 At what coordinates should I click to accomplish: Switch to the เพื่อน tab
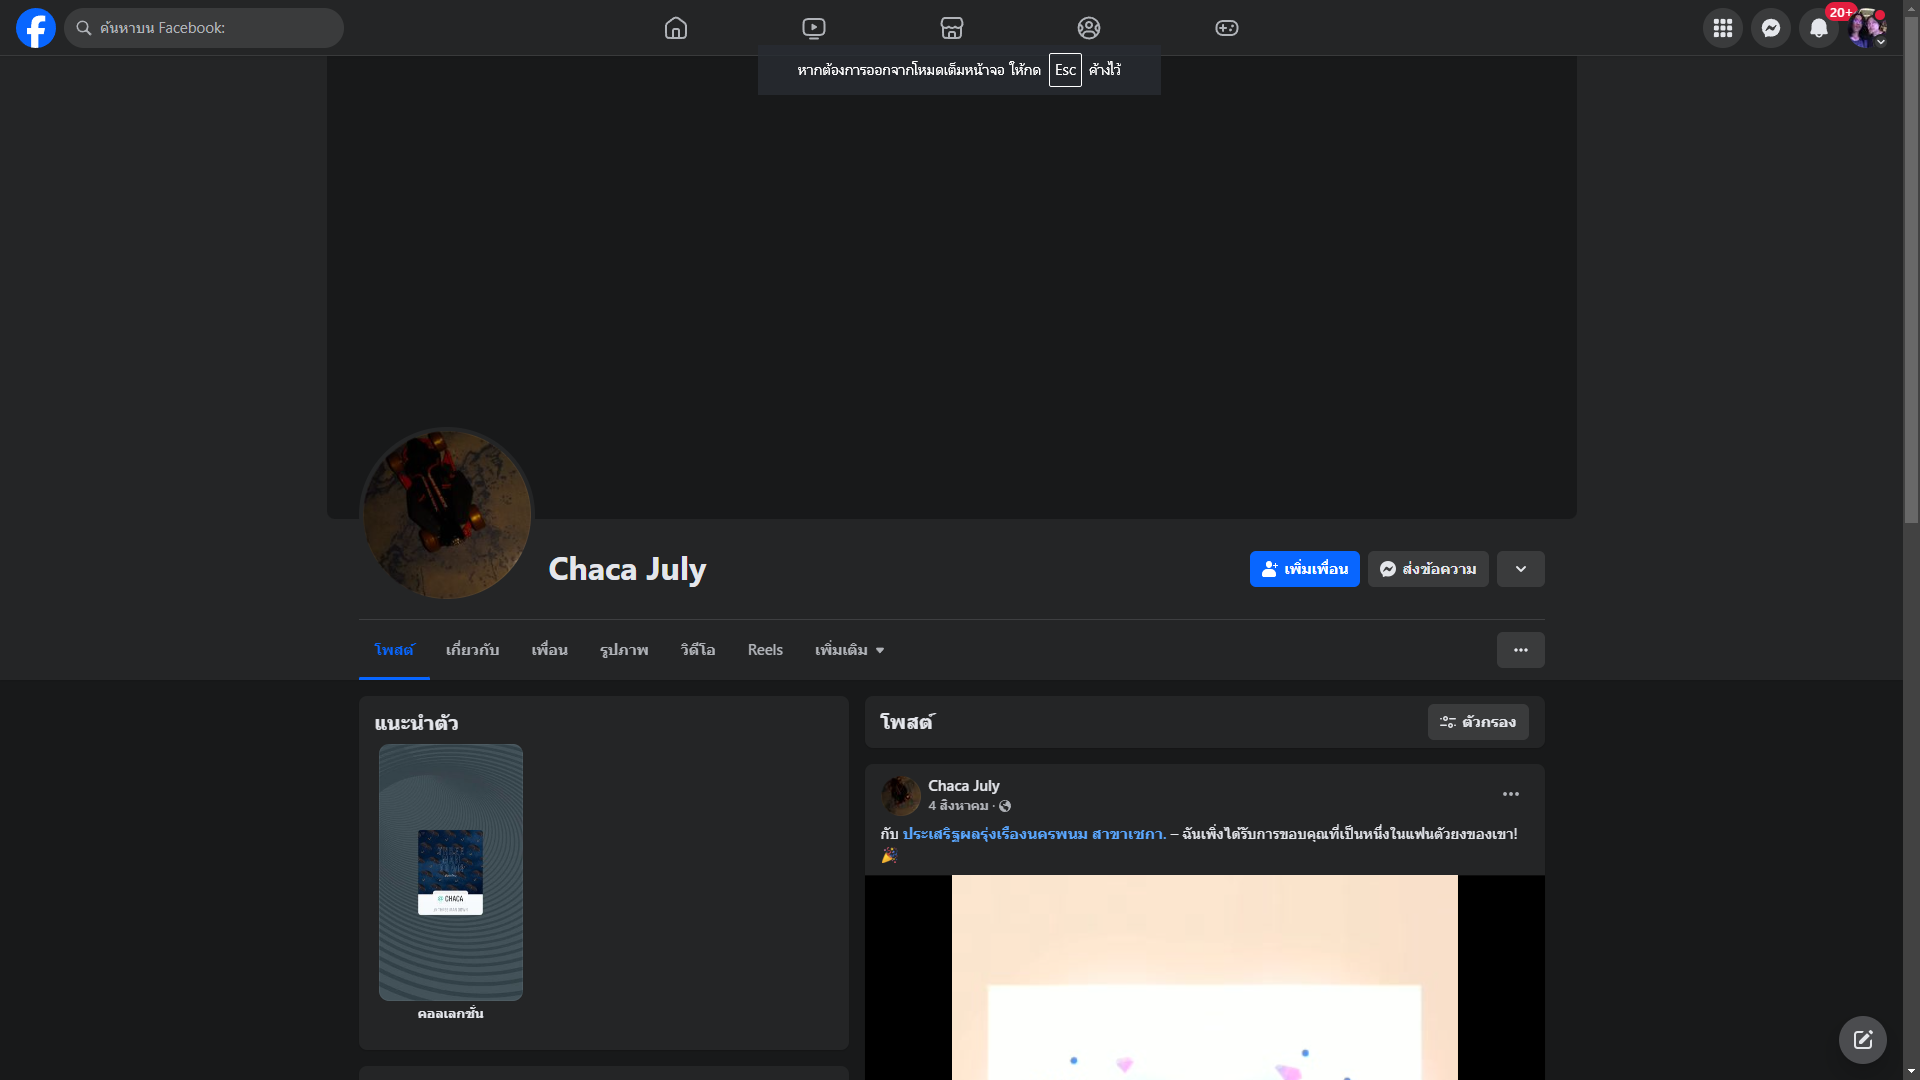pyautogui.click(x=549, y=650)
